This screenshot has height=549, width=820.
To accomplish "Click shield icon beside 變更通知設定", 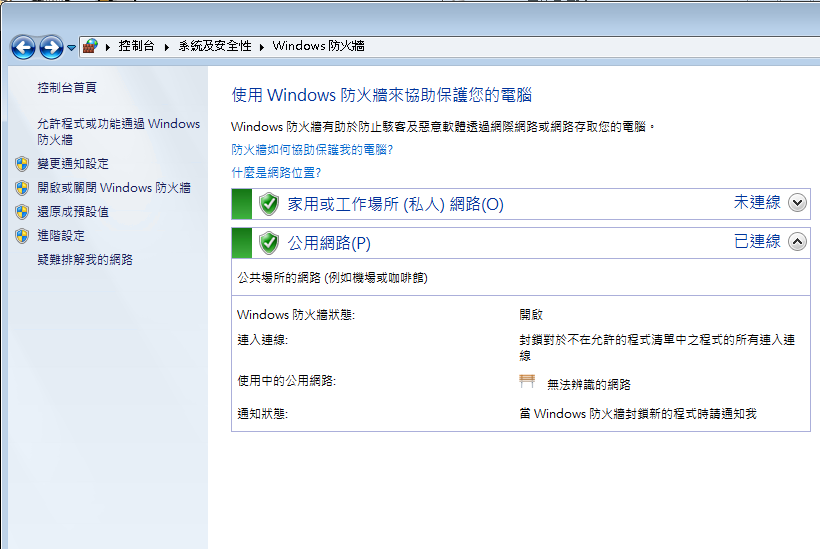I will click(x=22, y=164).
